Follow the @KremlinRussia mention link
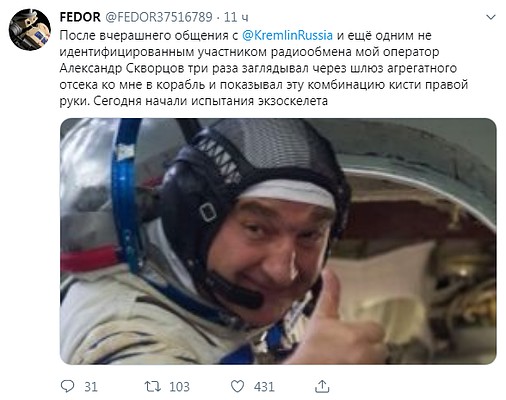 (287, 35)
